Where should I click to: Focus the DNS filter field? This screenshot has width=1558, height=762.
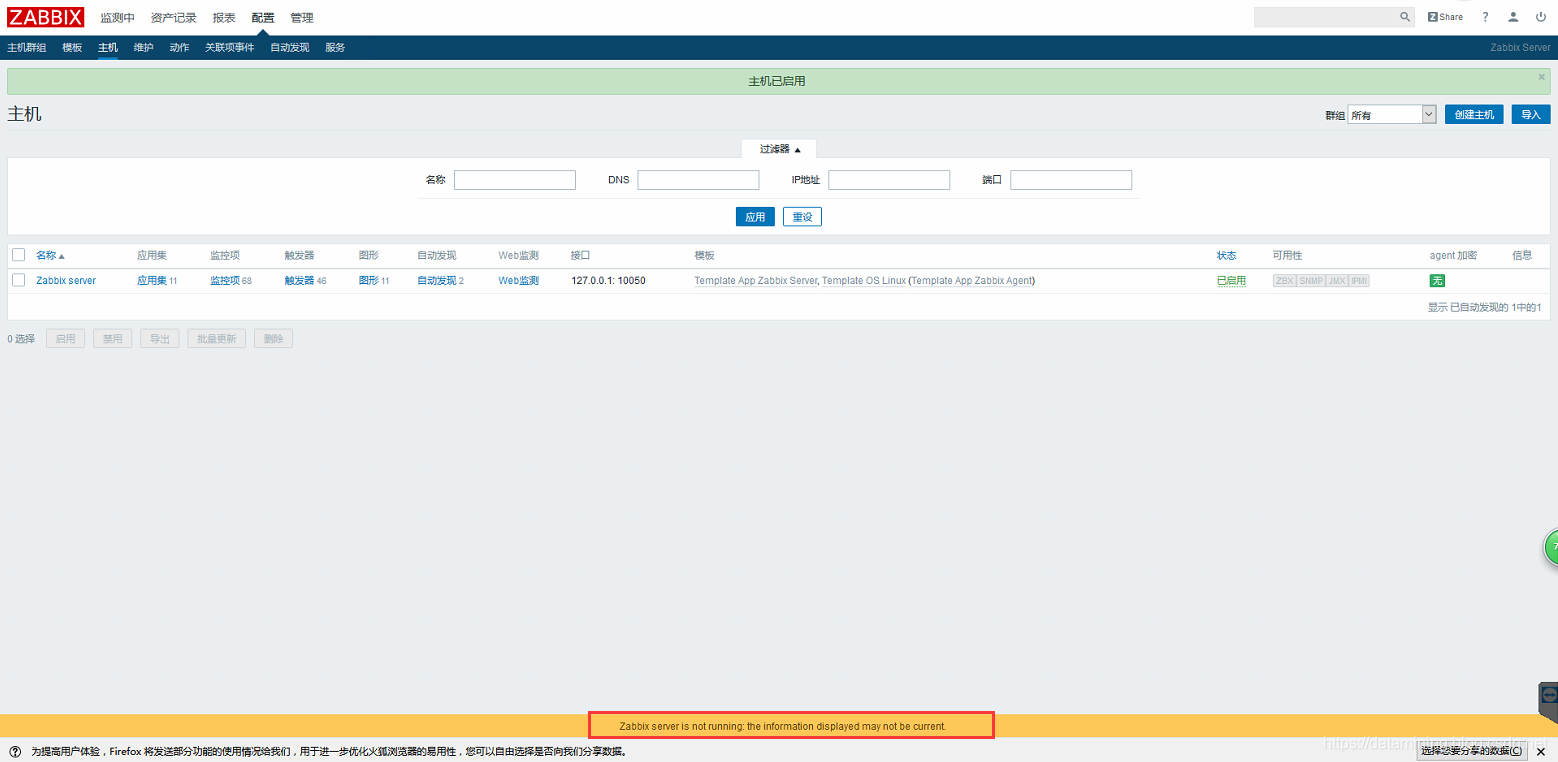[699, 180]
